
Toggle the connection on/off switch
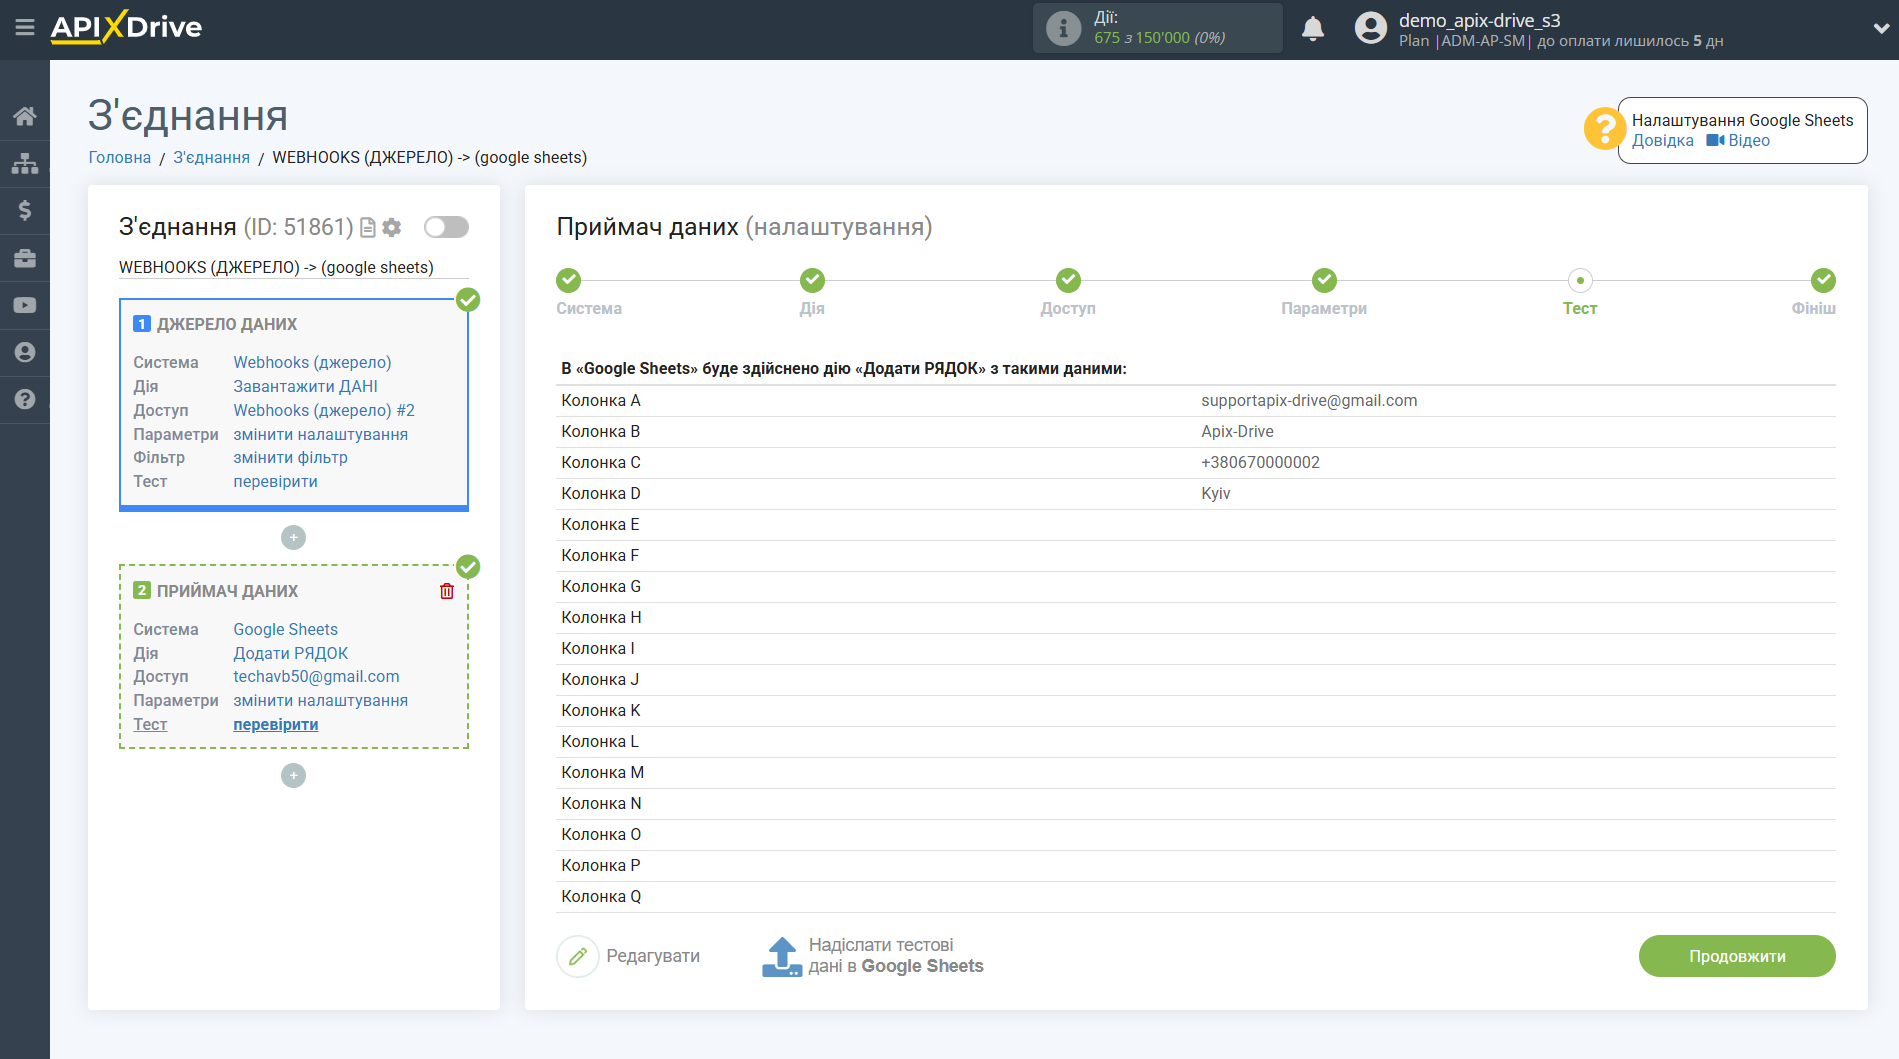pos(446,227)
